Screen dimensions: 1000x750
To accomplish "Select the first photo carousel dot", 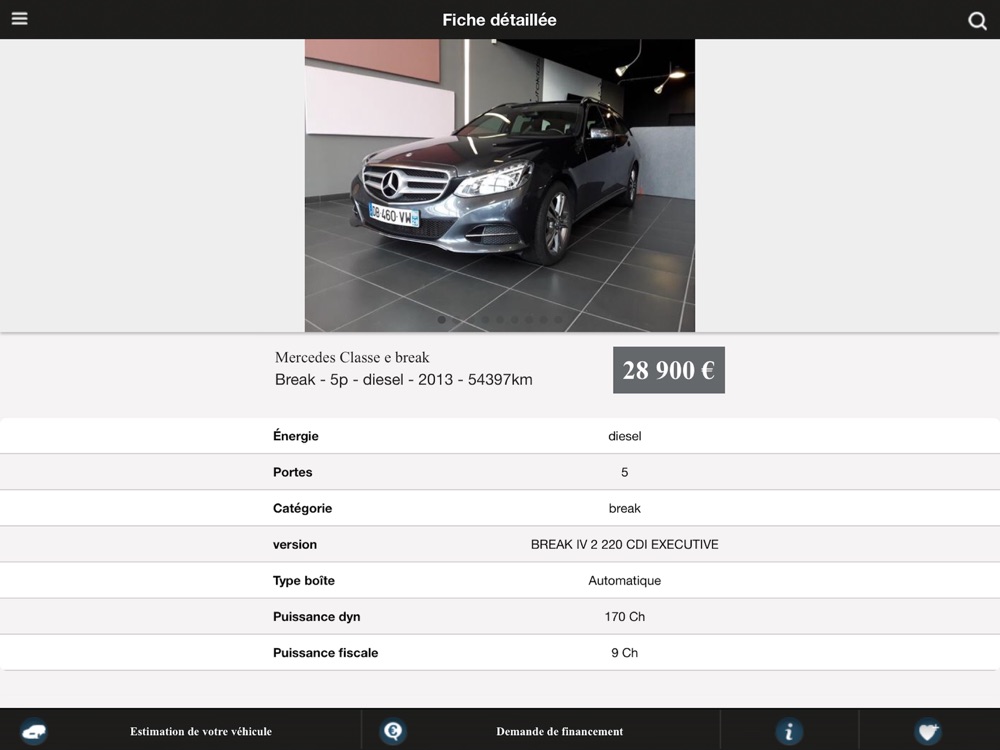I will pyautogui.click(x=441, y=320).
